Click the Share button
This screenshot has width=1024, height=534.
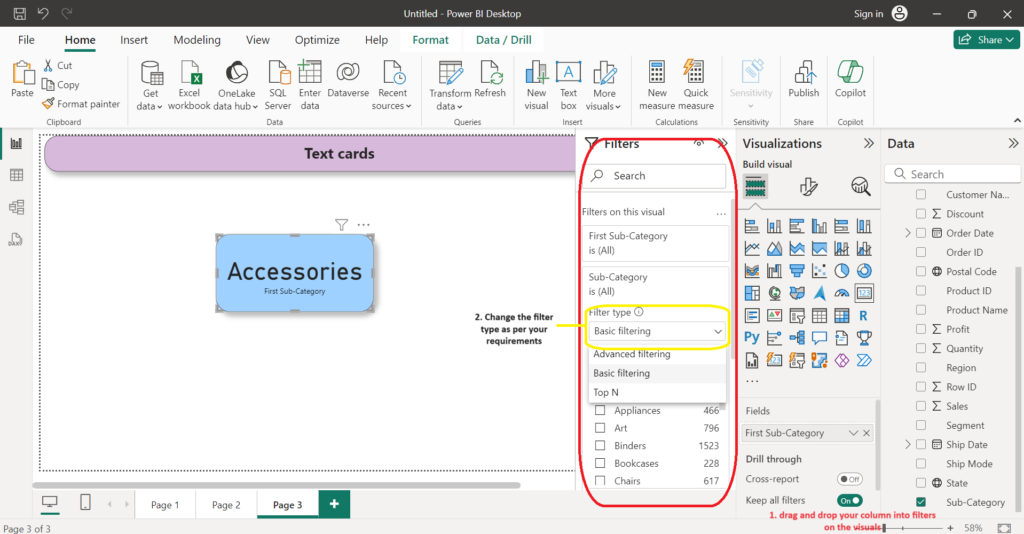pyautogui.click(x=986, y=40)
